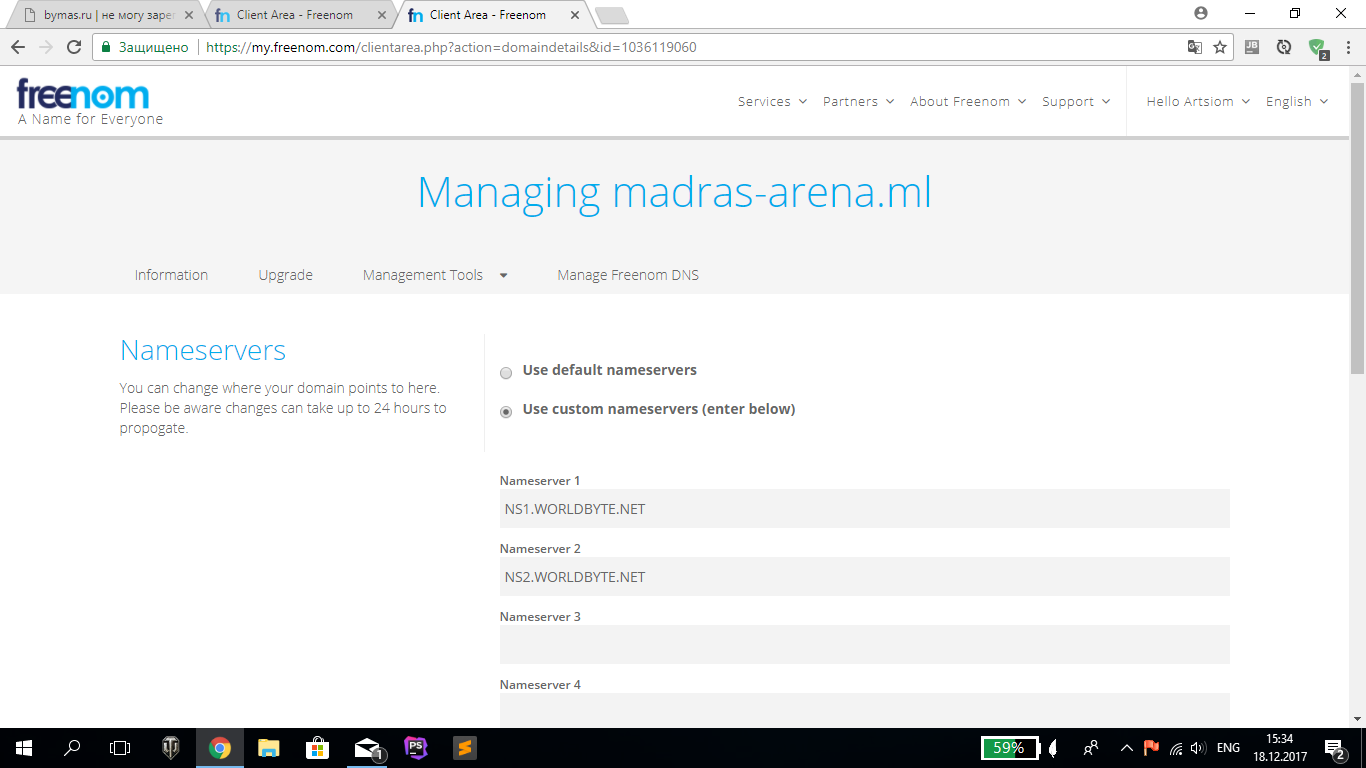This screenshot has height=768, width=1366.
Task: Select Use custom nameservers radio button
Action: pos(506,412)
